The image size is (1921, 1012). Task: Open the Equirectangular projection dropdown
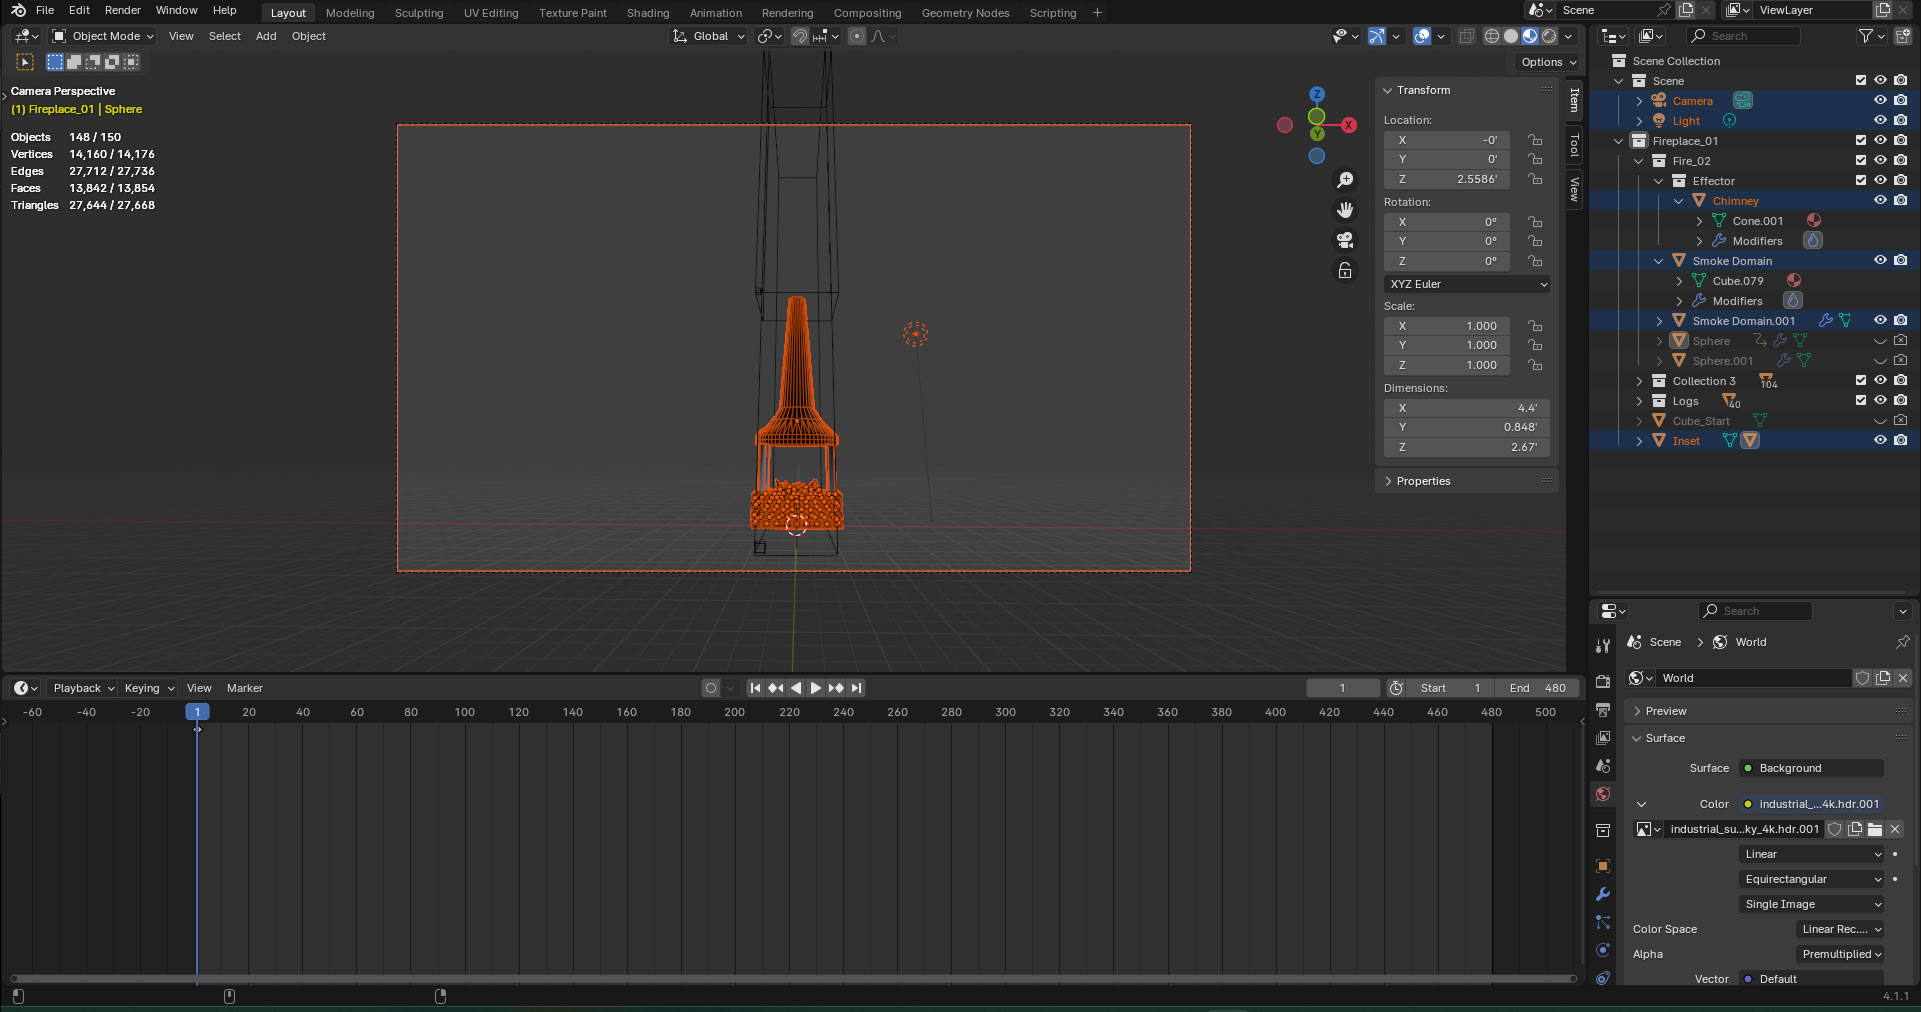click(x=1812, y=879)
